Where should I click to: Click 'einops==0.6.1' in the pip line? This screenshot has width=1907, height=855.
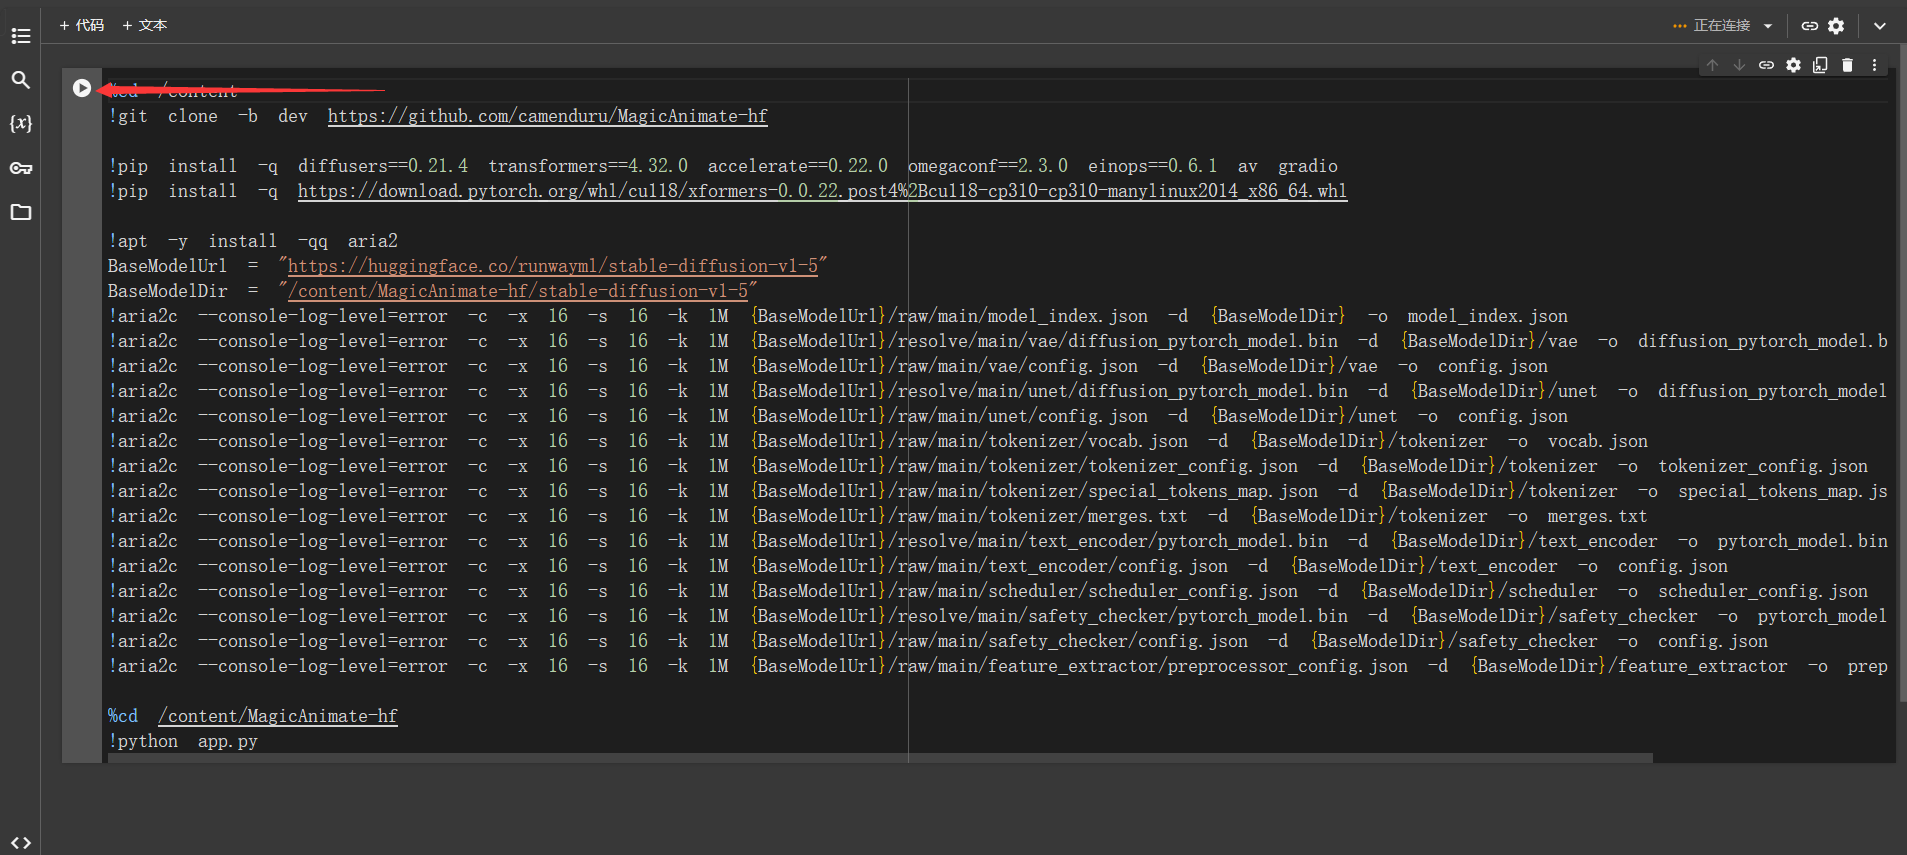point(1153,166)
